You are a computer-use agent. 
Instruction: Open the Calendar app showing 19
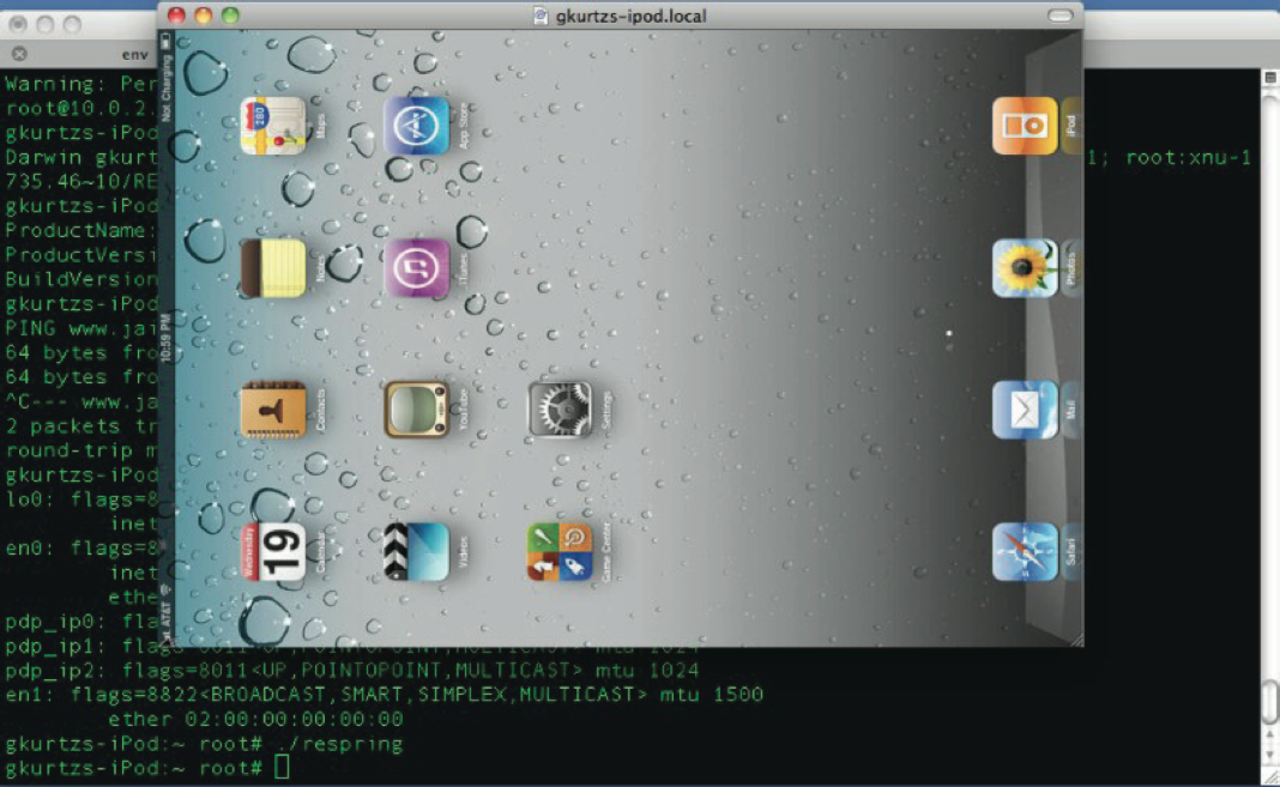point(272,552)
